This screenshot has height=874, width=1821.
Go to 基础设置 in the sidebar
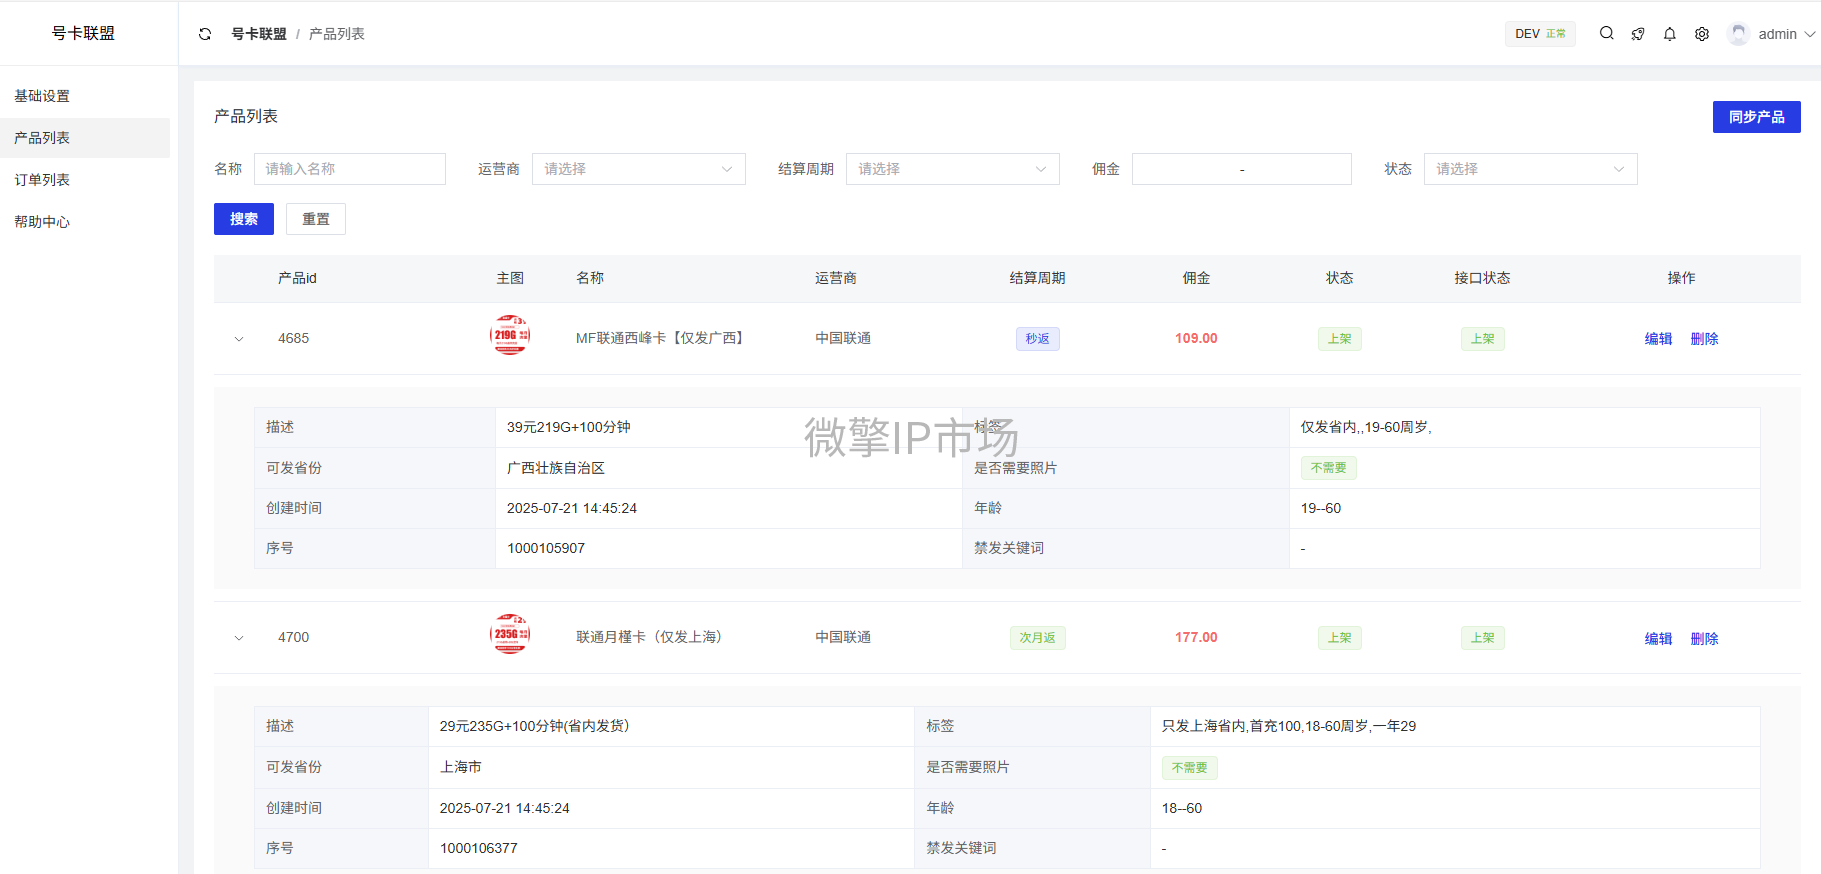(x=42, y=96)
